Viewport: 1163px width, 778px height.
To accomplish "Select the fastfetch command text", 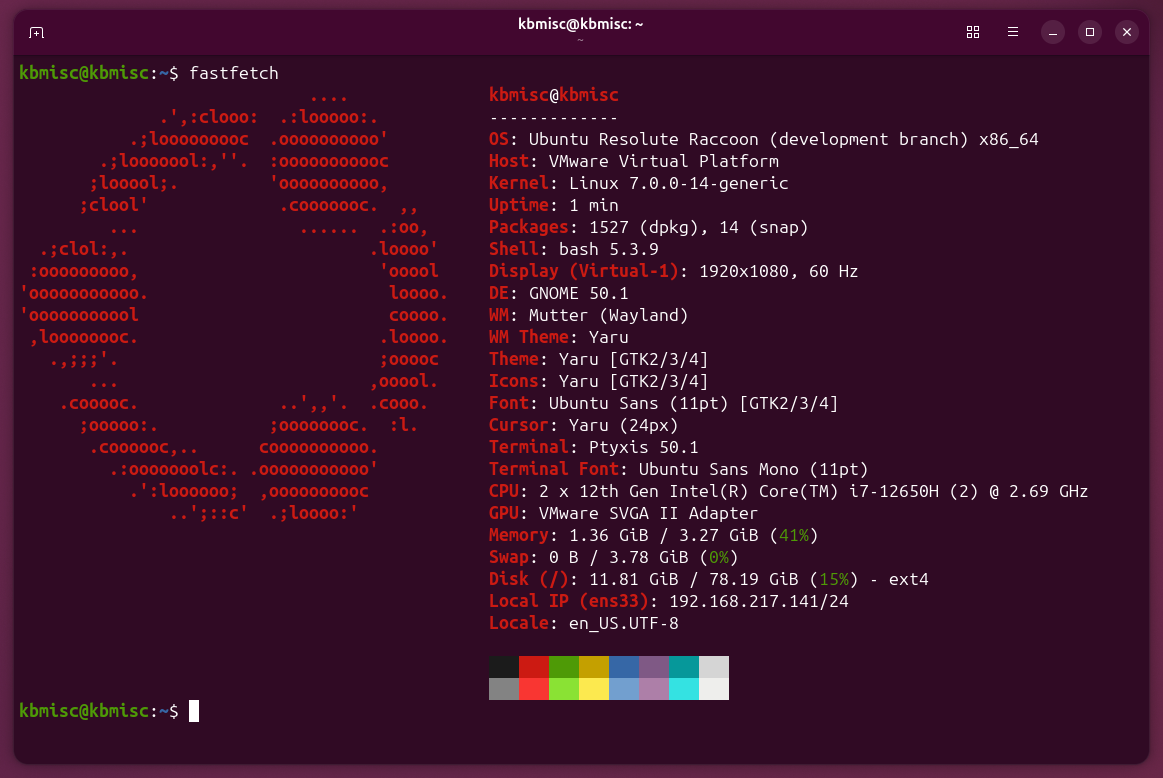I will 234,72.
